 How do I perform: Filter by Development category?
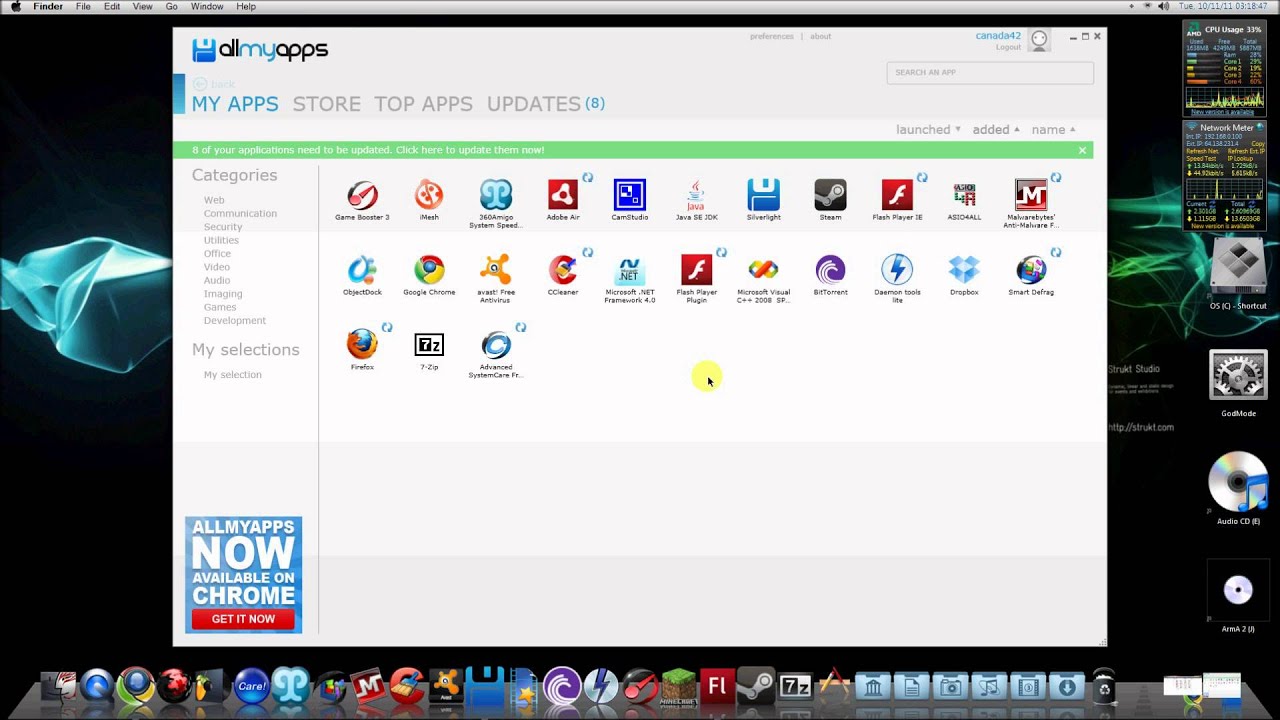pyautogui.click(x=235, y=320)
